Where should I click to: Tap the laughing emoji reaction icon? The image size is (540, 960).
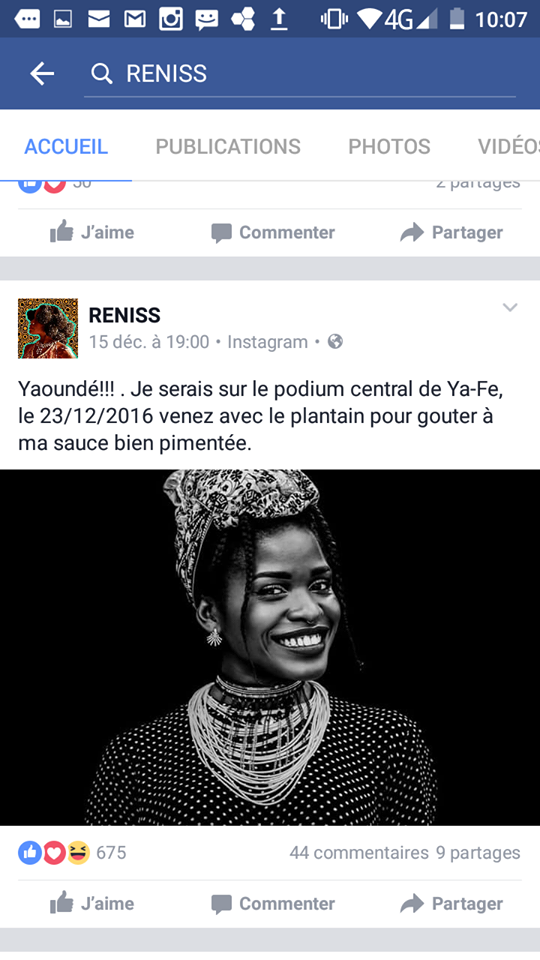(x=79, y=852)
